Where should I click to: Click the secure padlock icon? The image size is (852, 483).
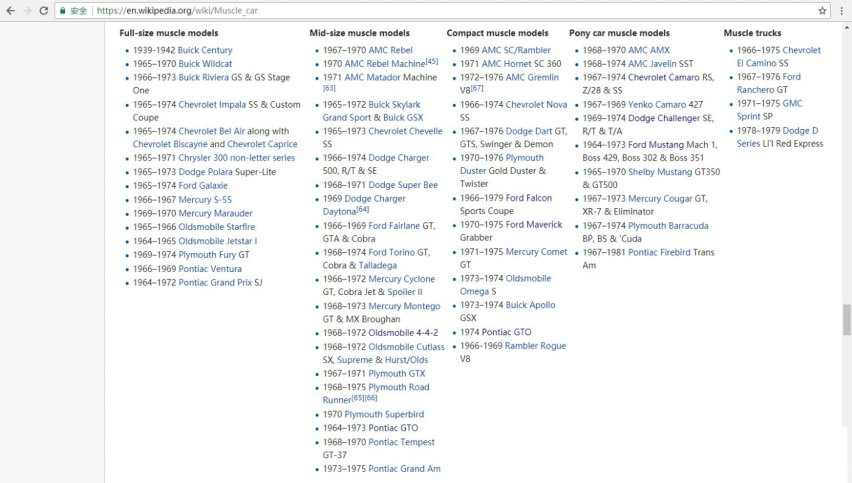point(63,10)
